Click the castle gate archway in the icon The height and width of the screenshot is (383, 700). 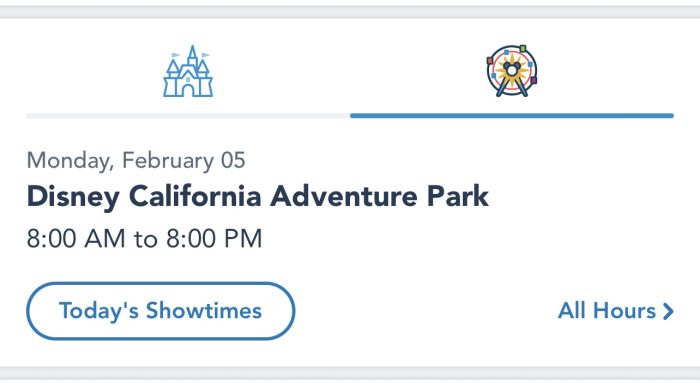pyautogui.click(x=188, y=91)
